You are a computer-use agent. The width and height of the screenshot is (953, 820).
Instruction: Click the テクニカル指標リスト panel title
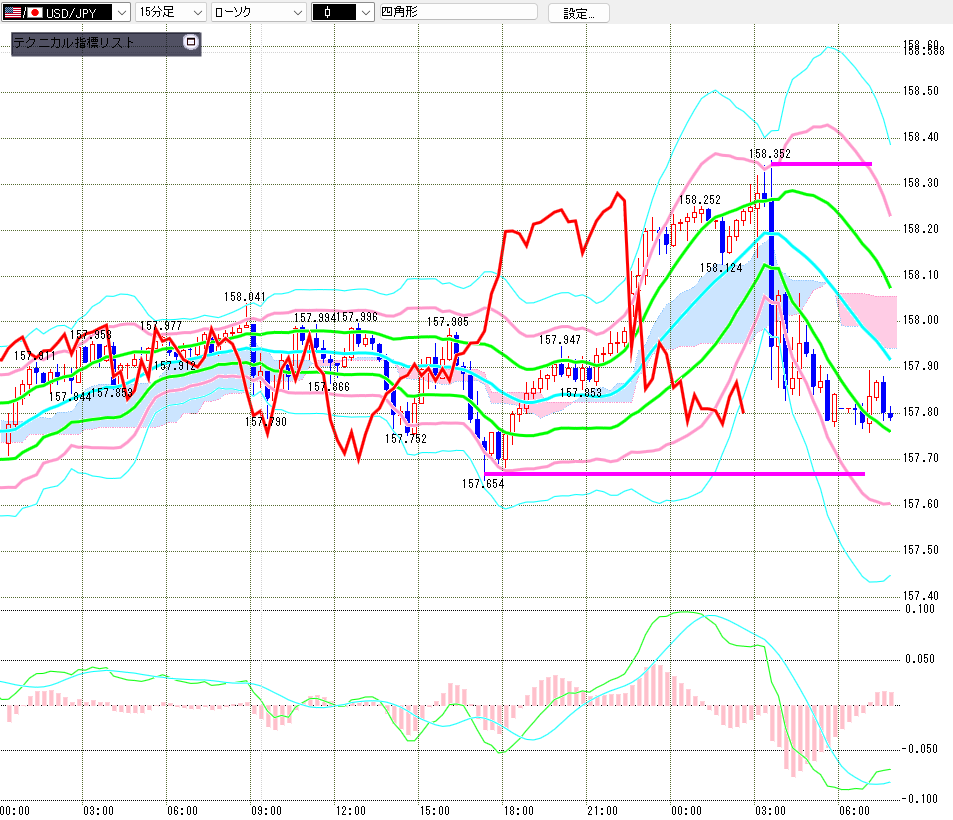coord(73,43)
